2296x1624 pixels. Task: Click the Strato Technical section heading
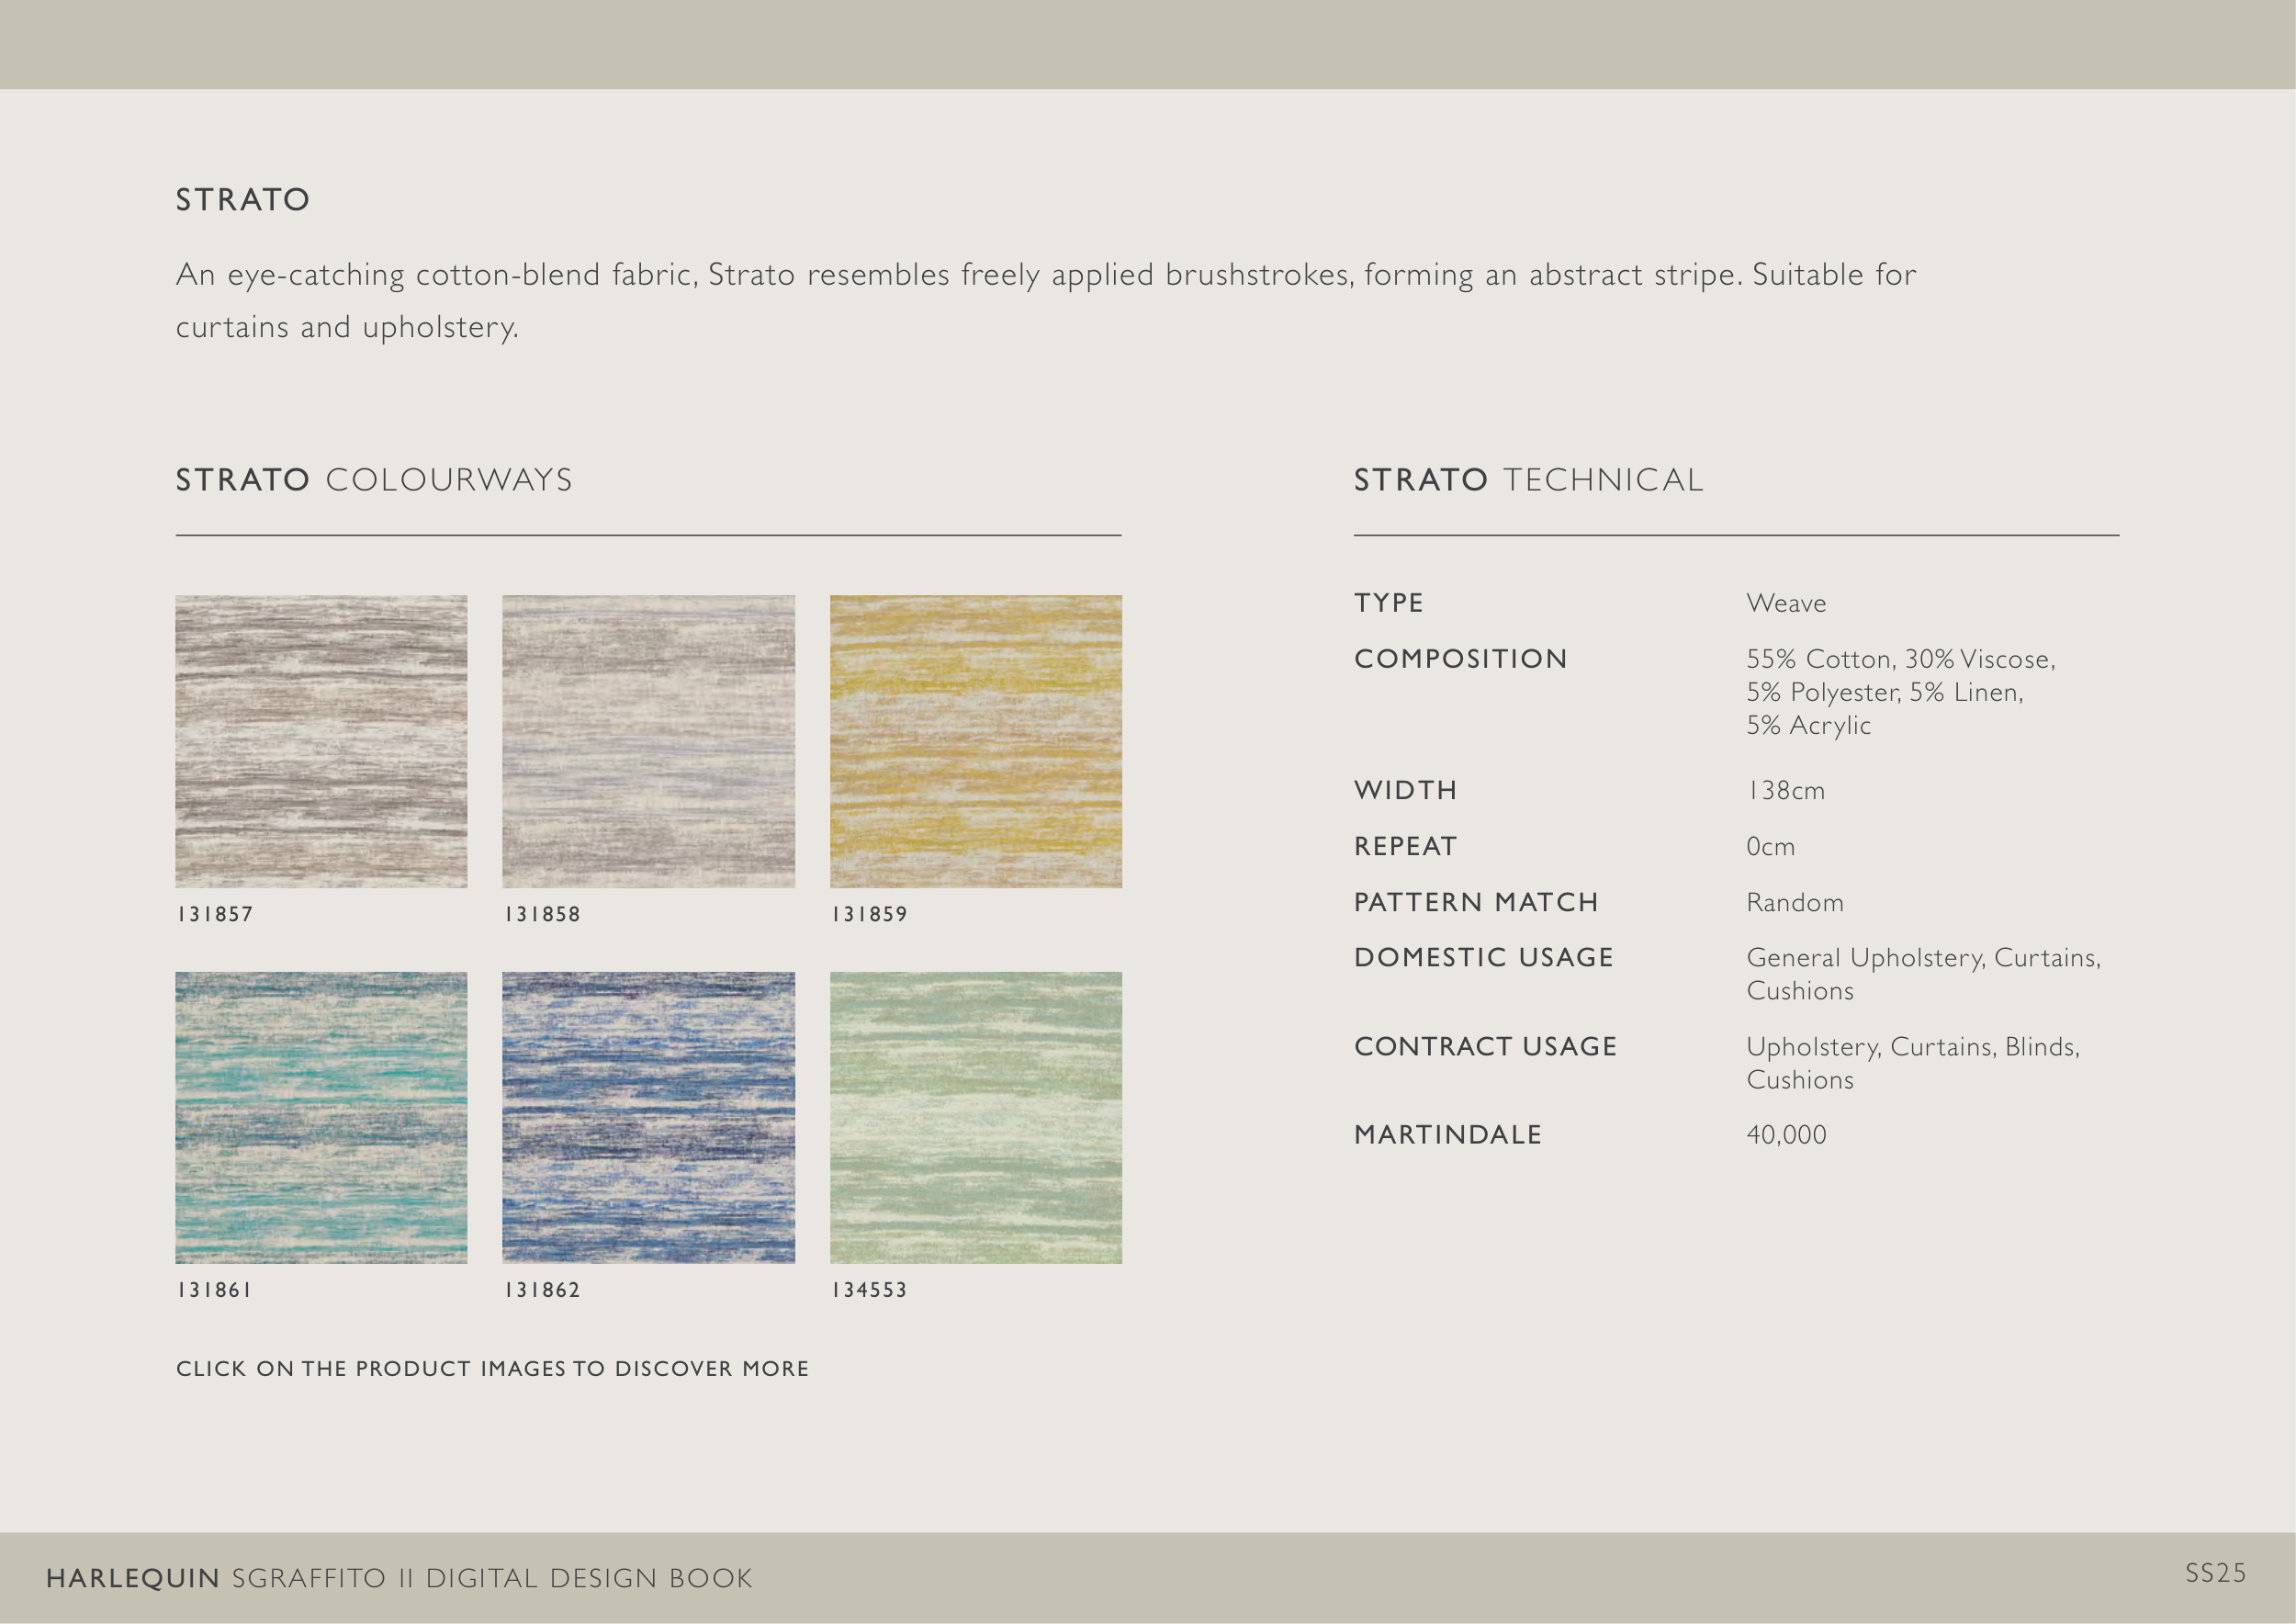pos(1528,480)
